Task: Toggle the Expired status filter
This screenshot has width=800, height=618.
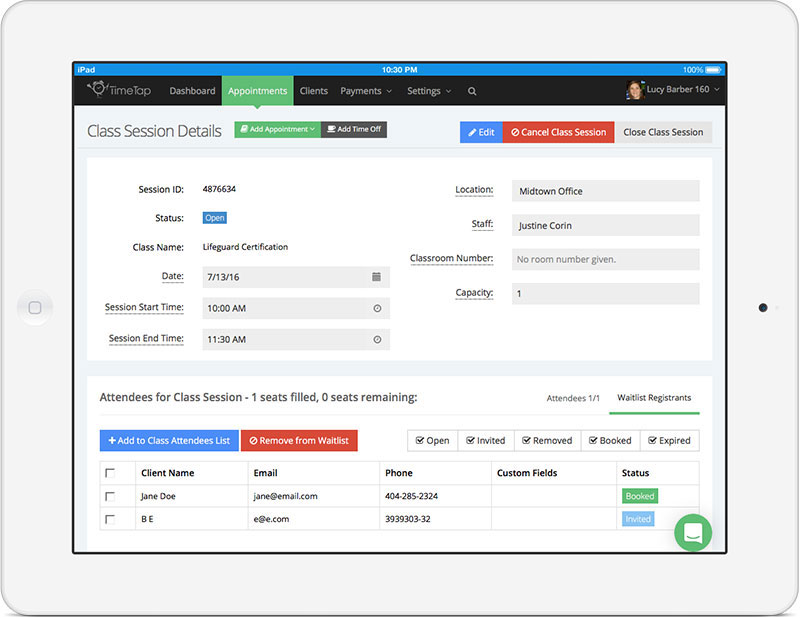Action: click(x=669, y=440)
